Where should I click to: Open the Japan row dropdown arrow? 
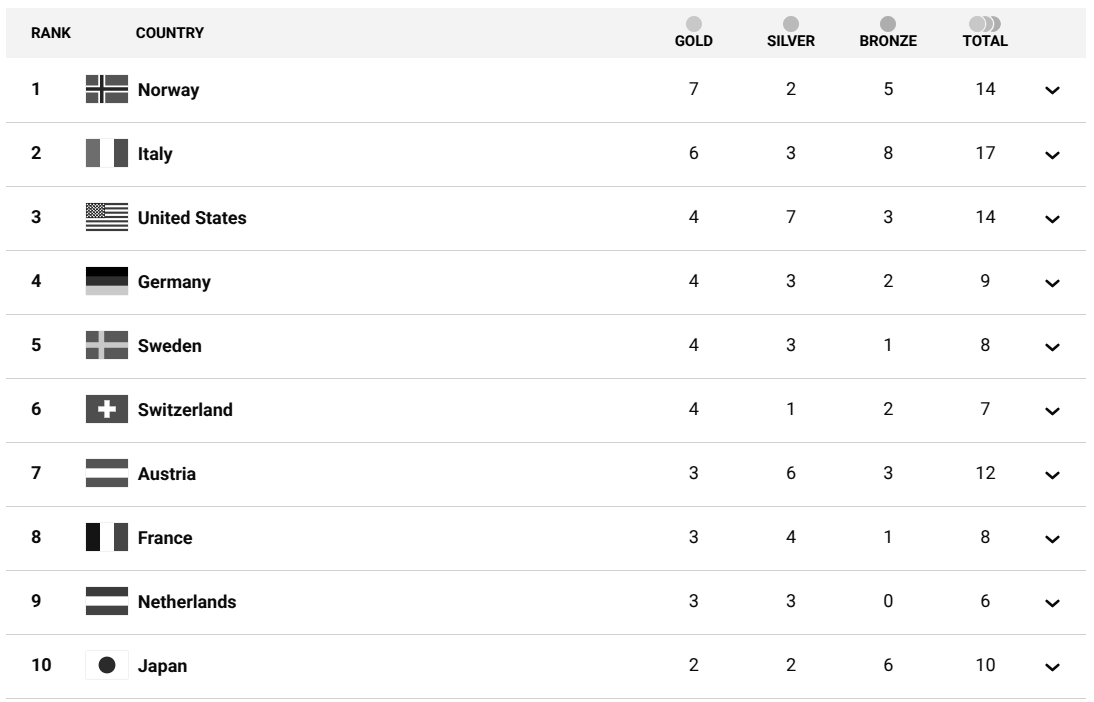(x=1051, y=666)
